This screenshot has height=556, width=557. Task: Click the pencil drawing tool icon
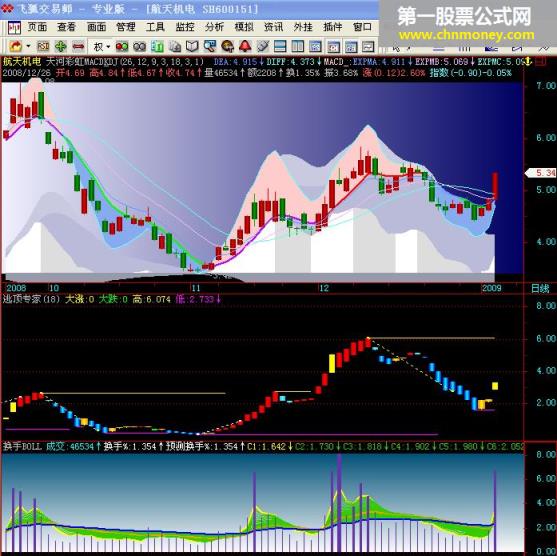(263, 47)
